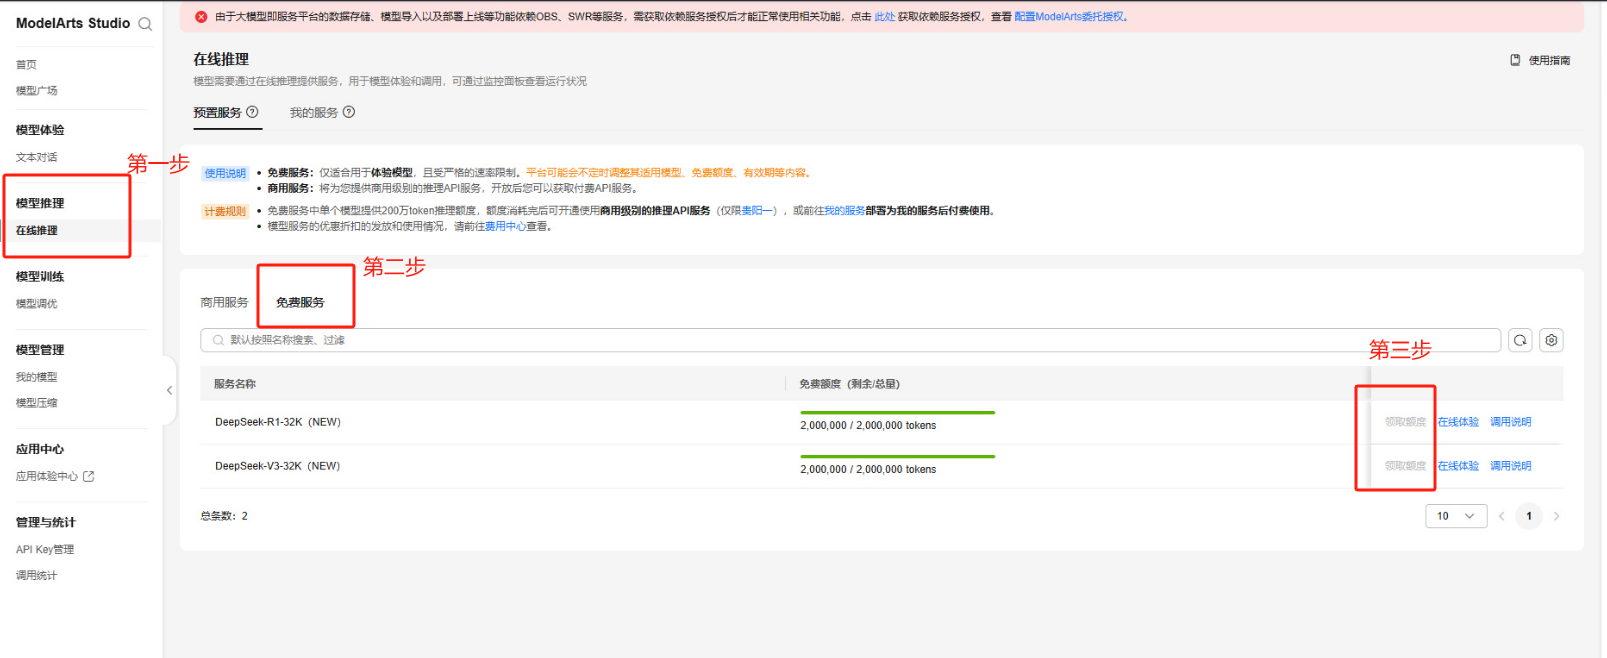The height and width of the screenshot is (658, 1607).
Task: Click the 总条数: 2 text
Action: 224,516
